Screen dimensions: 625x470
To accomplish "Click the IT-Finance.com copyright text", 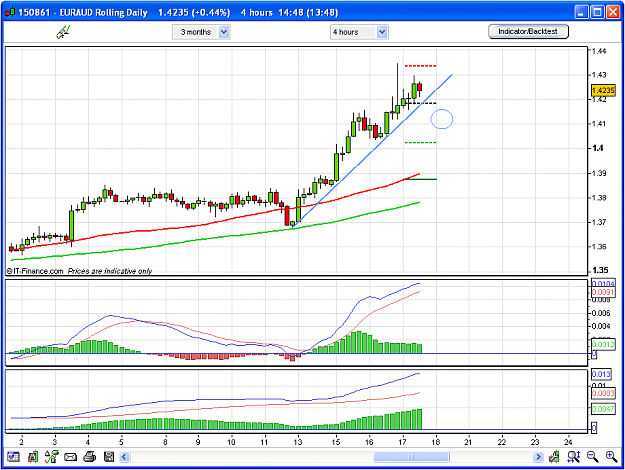I will pos(35,271).
